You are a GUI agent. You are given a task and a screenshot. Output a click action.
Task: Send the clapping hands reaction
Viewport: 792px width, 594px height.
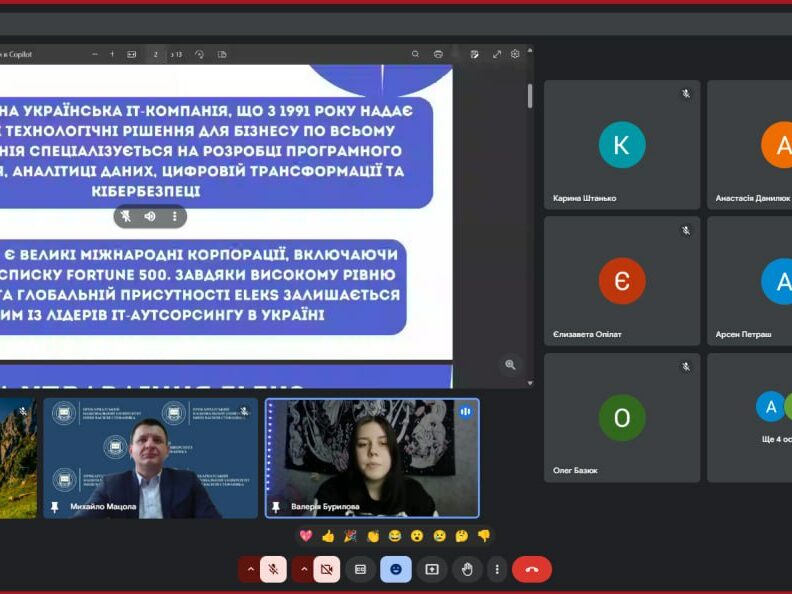[x=373, y=535]
